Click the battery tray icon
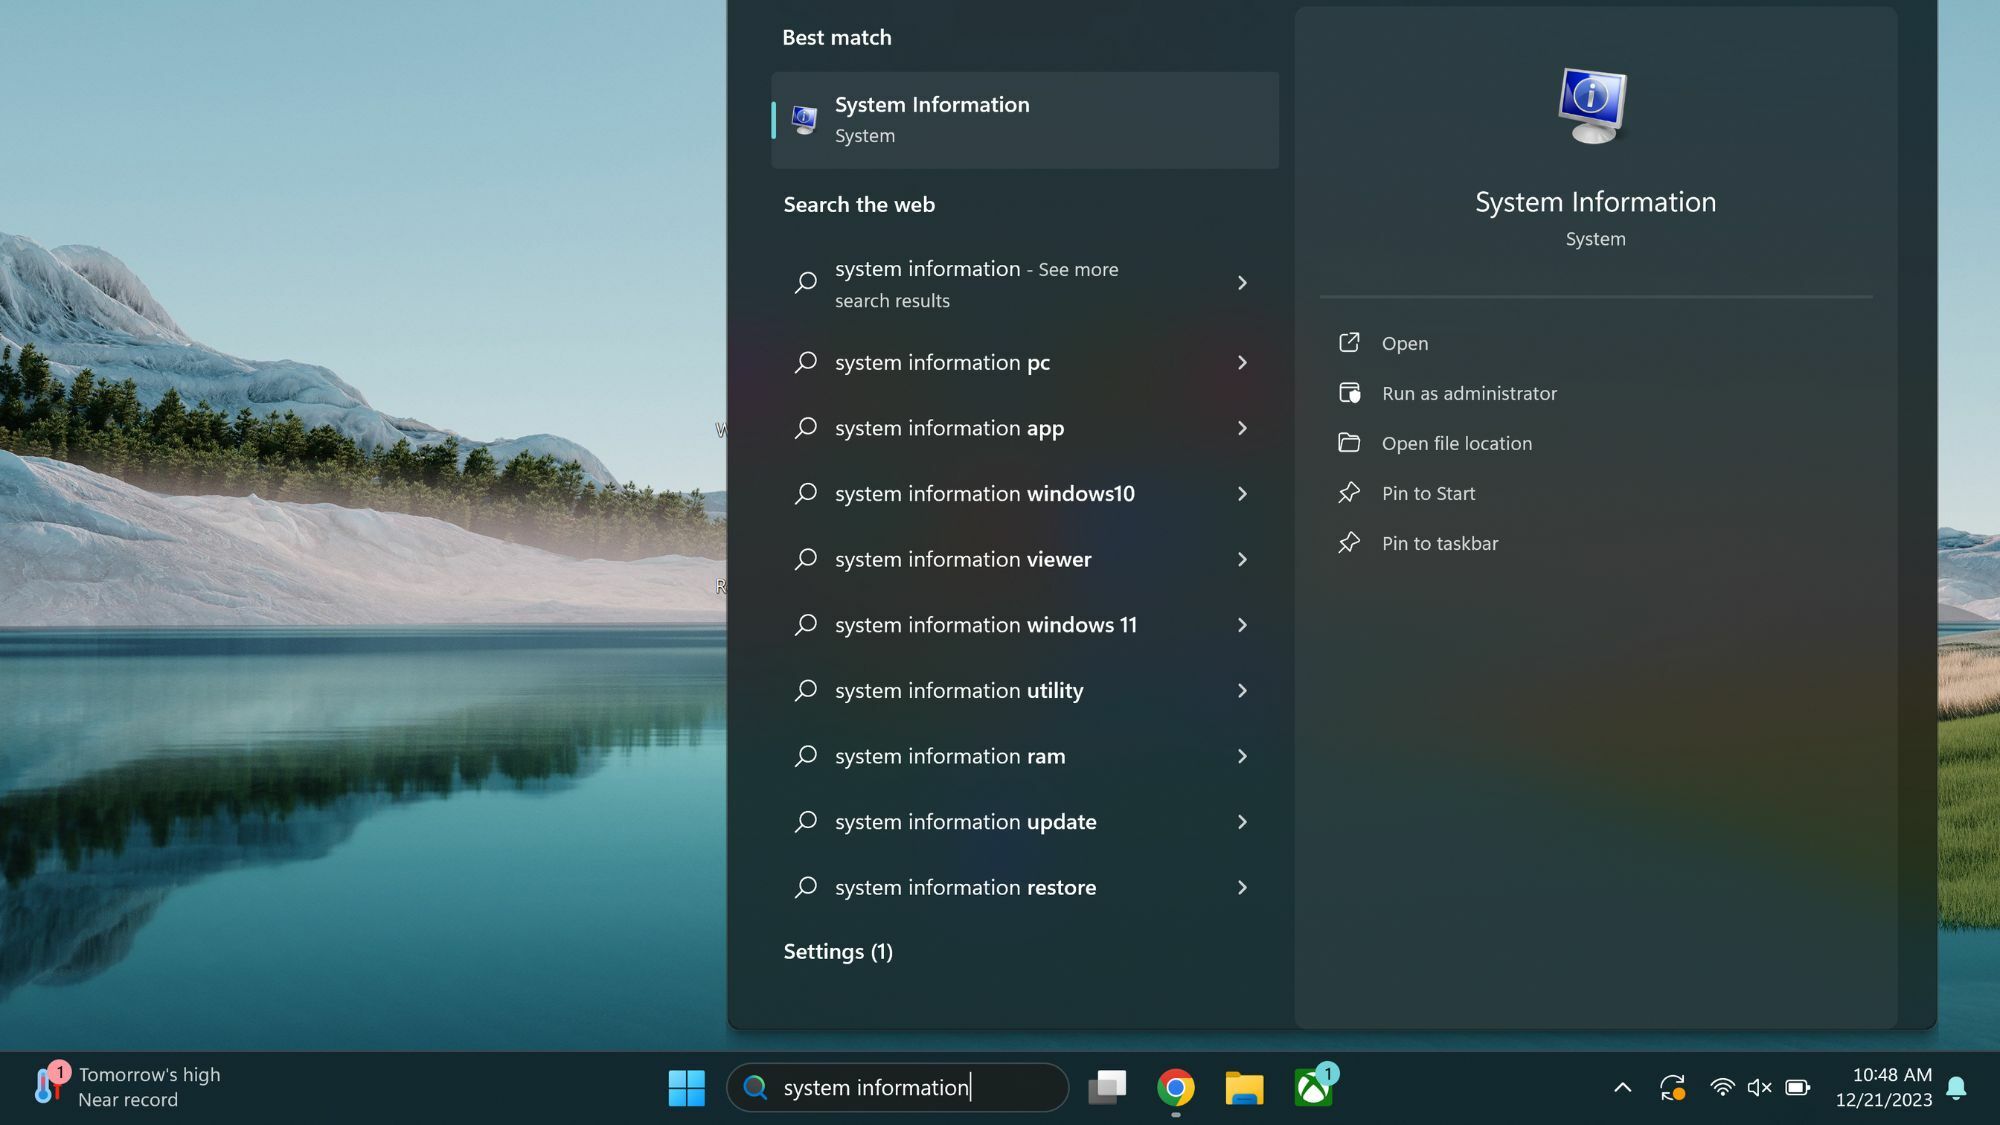Image resolution: width=2000 pixels, height=1125 pixels. 1798,1087
